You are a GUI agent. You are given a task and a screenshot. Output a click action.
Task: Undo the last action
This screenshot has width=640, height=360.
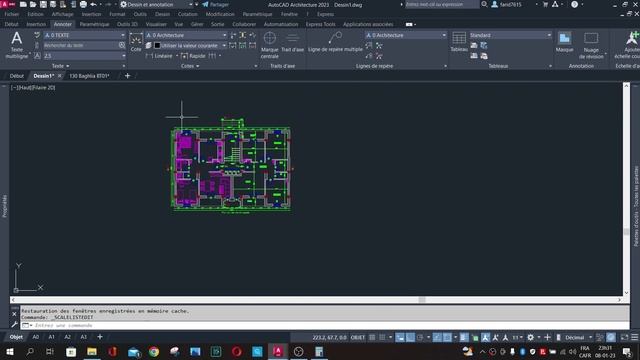coord(93,4)
